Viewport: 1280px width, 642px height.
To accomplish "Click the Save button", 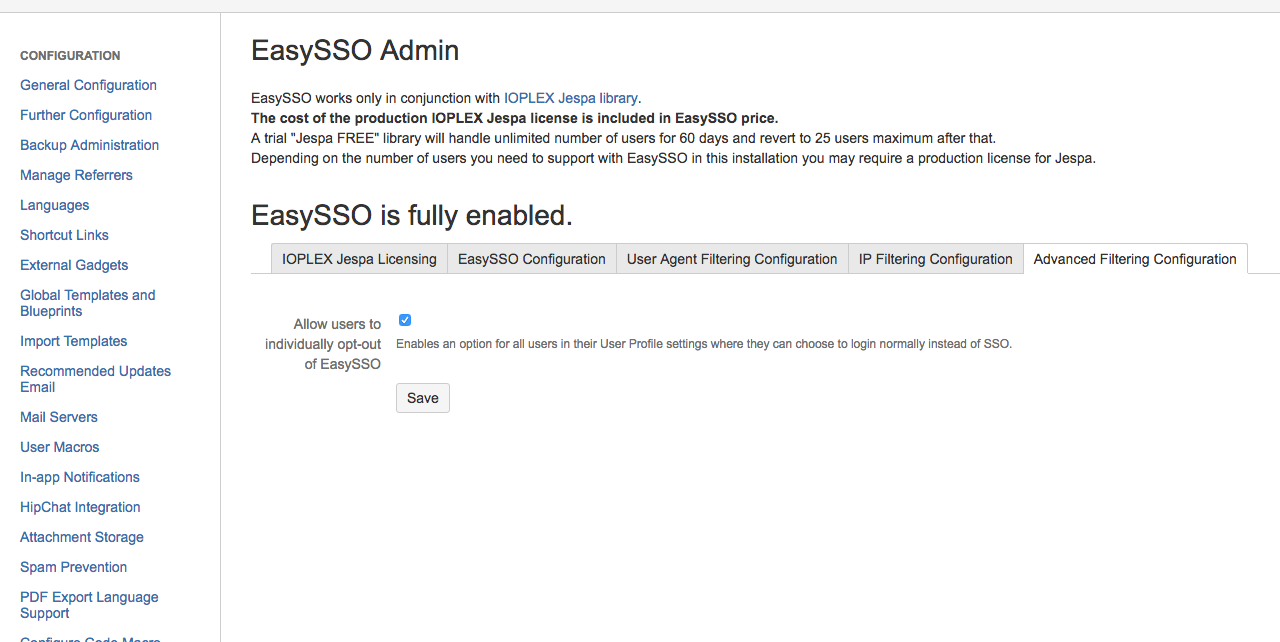I will [423, 398].
